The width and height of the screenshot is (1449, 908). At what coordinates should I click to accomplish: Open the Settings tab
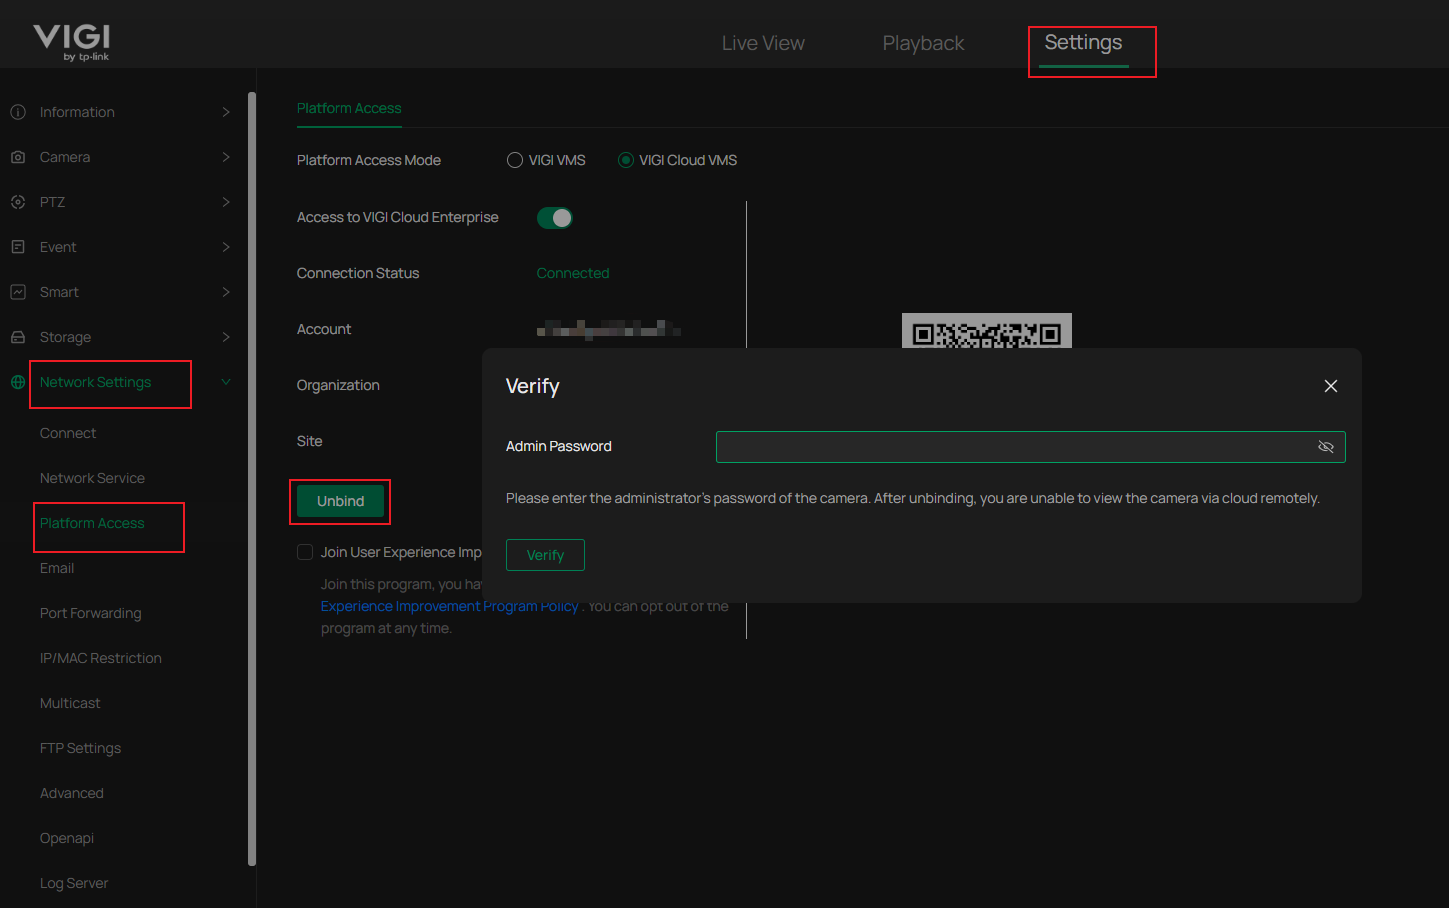(x=1083, y=43)
